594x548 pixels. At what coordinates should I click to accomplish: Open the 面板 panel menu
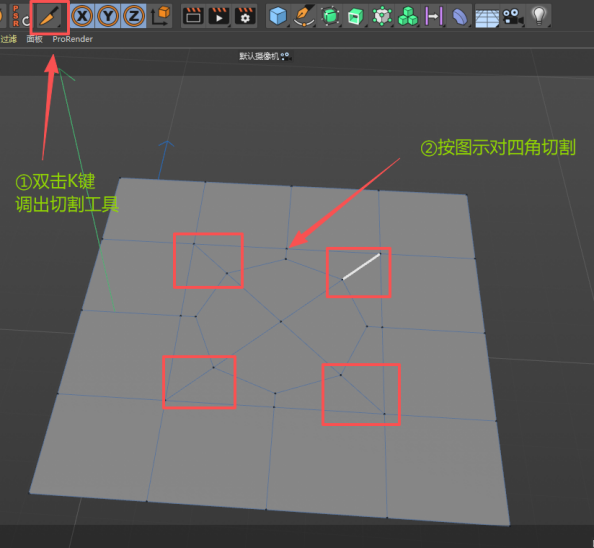[34, 39]
